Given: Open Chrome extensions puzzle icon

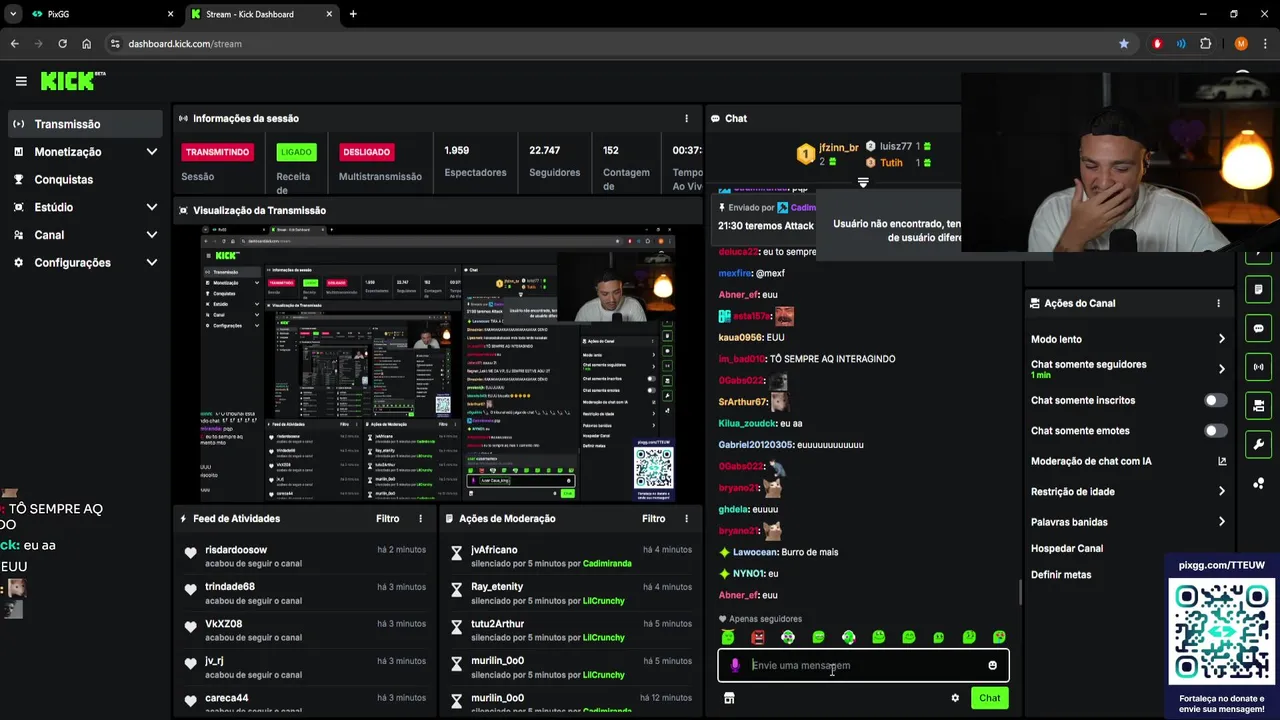Looking at the screenshot, I should click(x=1205, y=44).
